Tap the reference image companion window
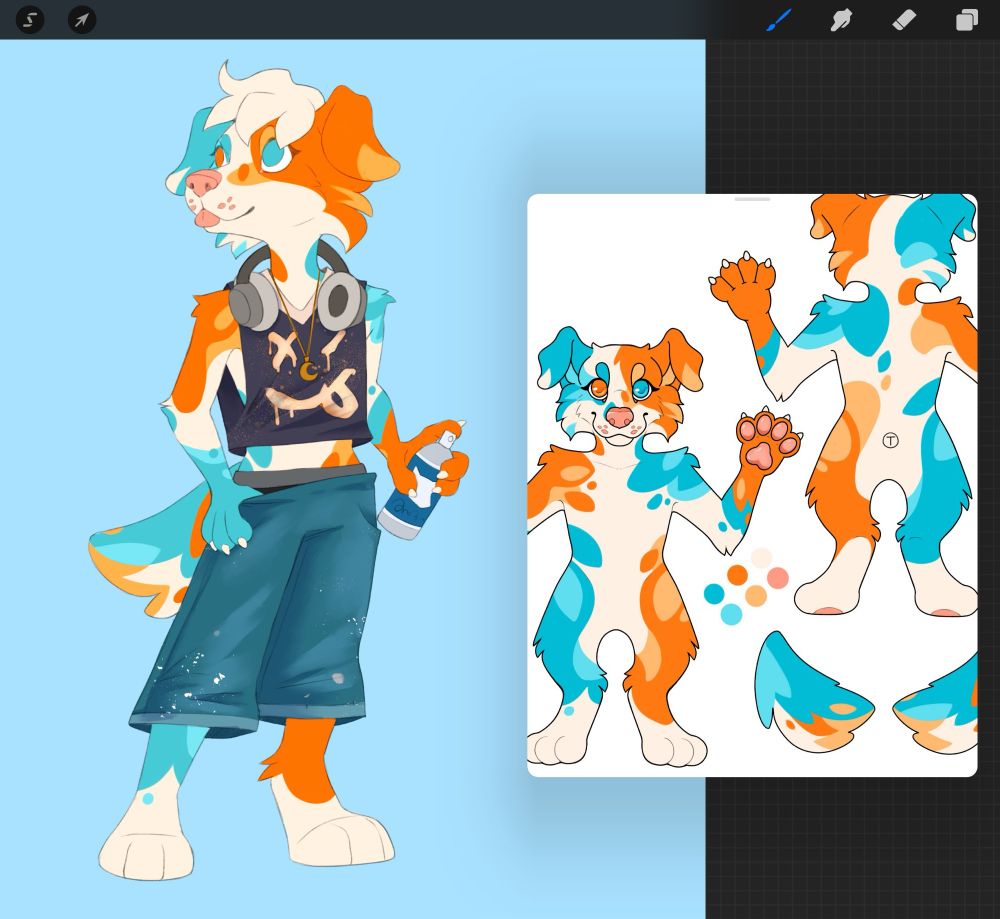The width and height of the screenshot is (1000, 919). coord(752,485)
